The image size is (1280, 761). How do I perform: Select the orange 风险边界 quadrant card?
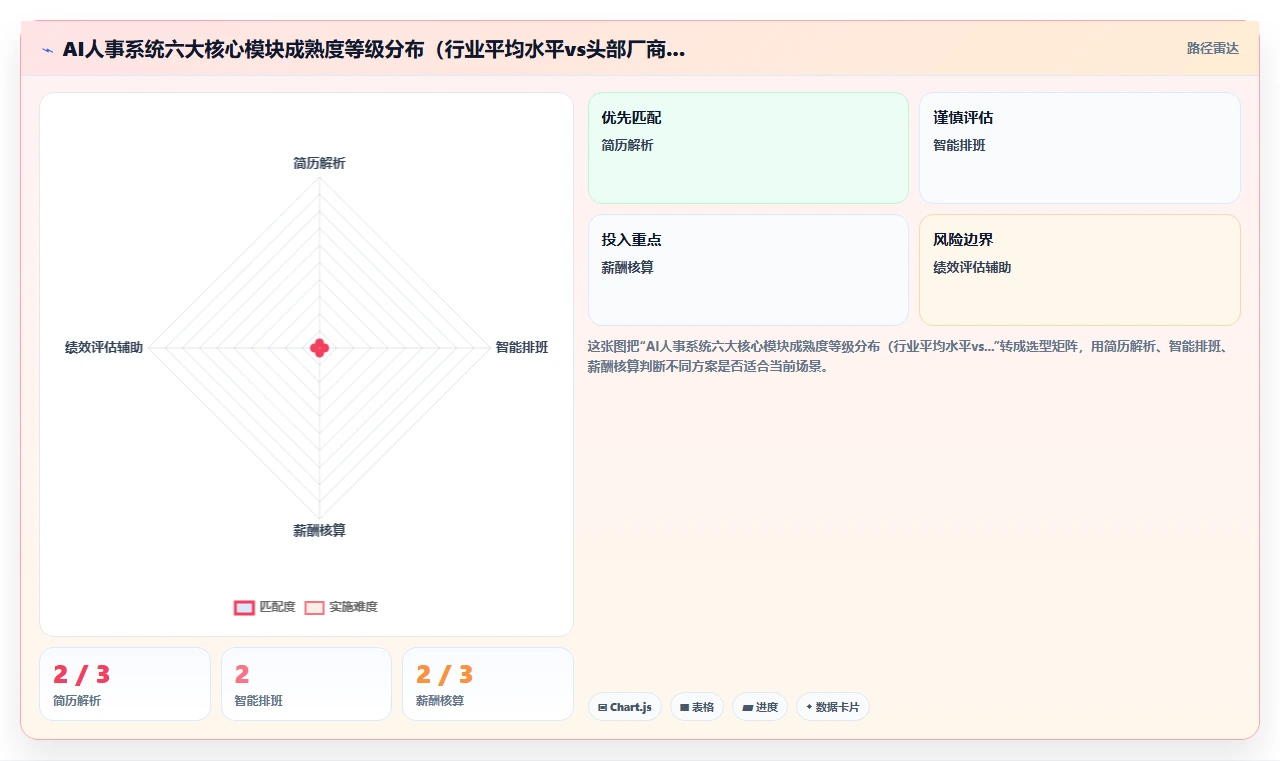[1080, 270]
